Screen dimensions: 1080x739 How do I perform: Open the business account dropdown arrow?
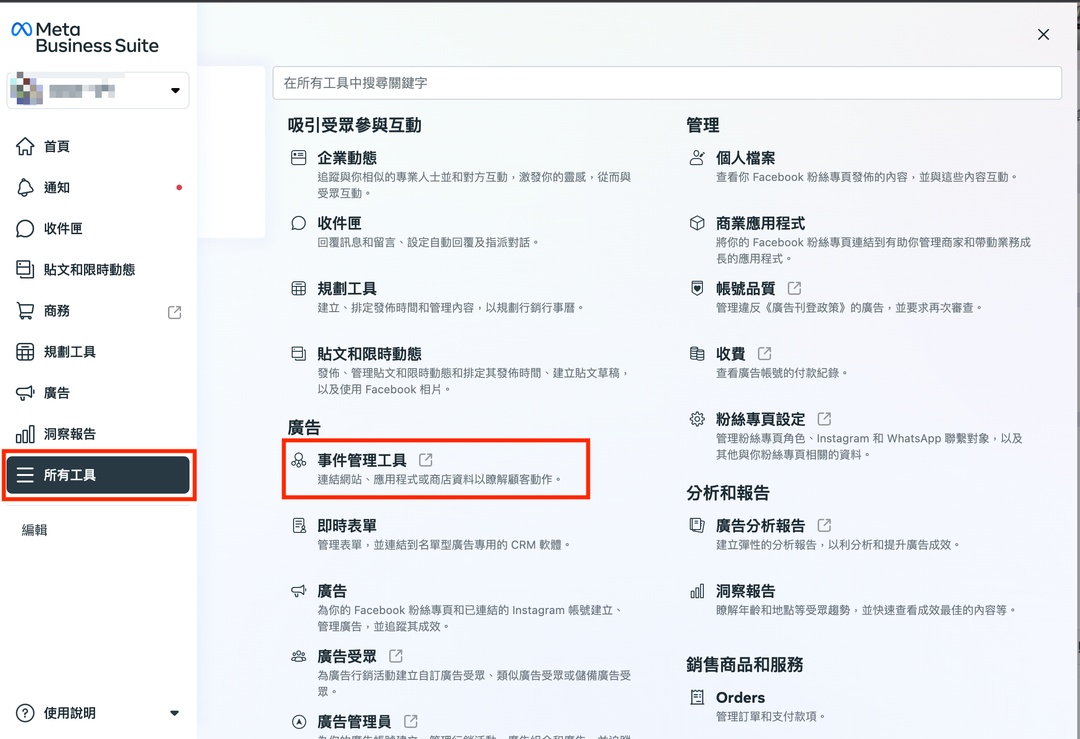175,91
